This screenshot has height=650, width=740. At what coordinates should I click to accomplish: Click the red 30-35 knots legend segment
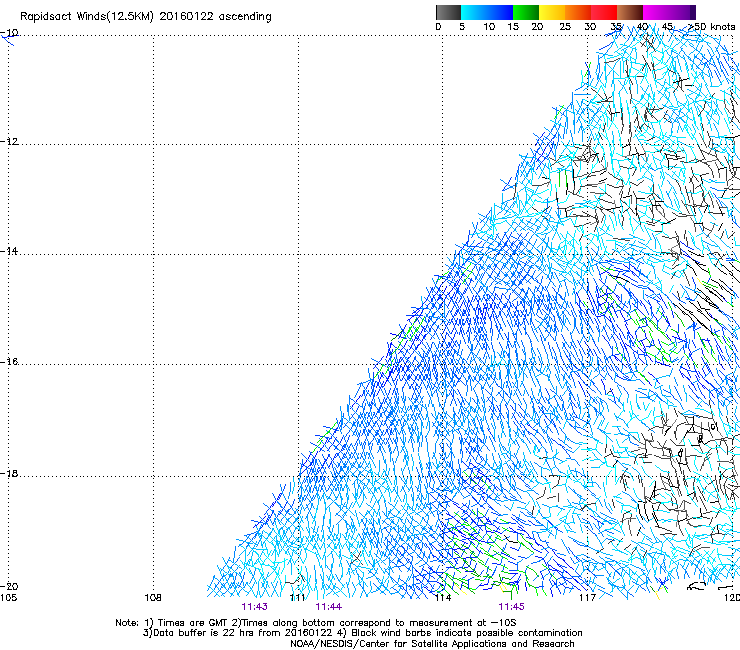pos(604,12)
